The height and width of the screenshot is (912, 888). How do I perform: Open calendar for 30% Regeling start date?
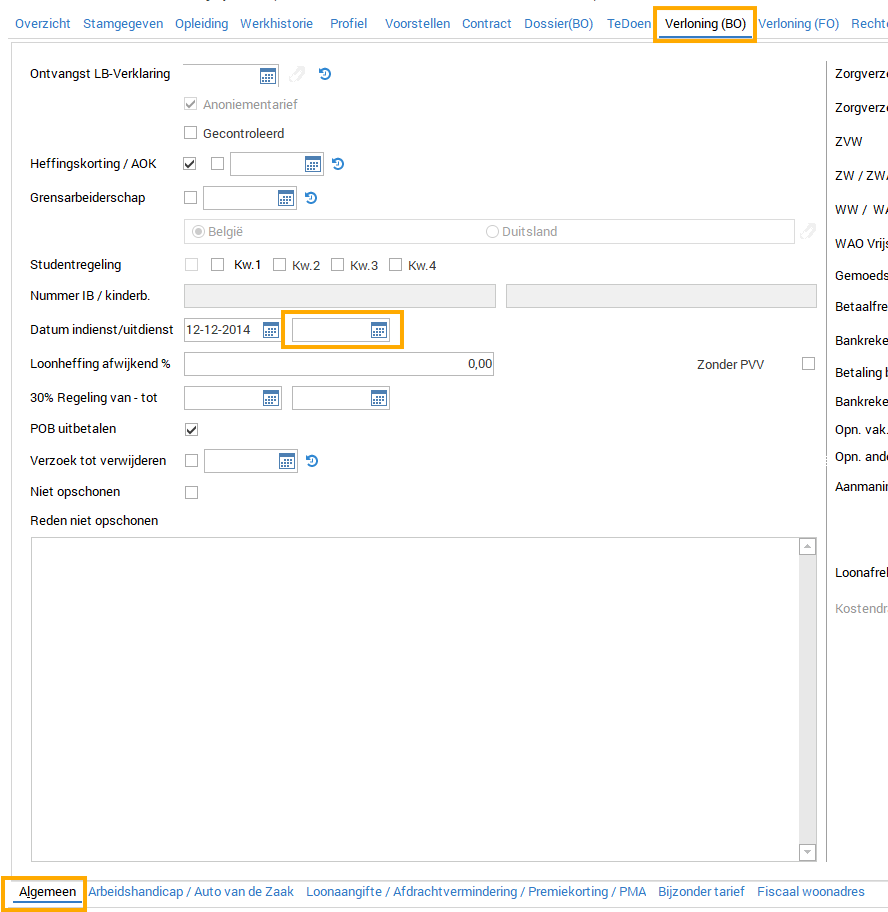click(270, 398)
